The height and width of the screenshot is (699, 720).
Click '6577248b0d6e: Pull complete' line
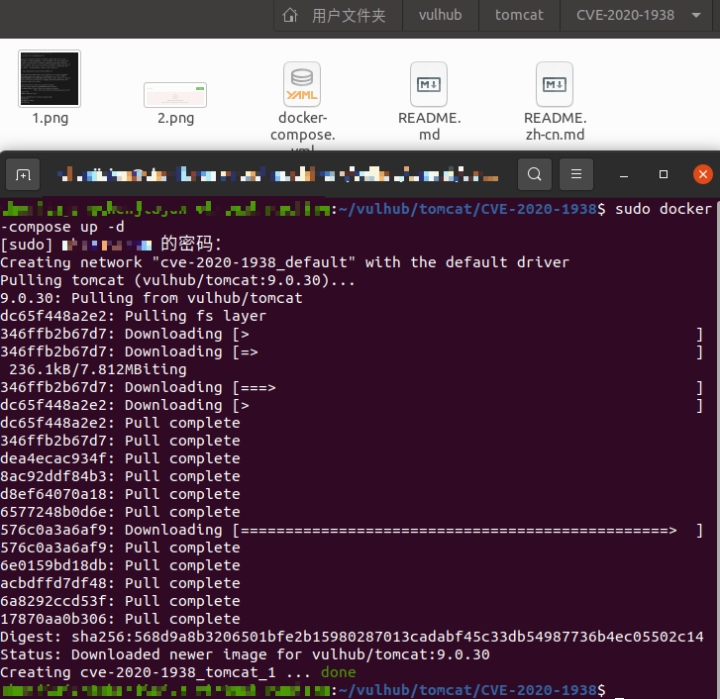(x=120, y=512)
